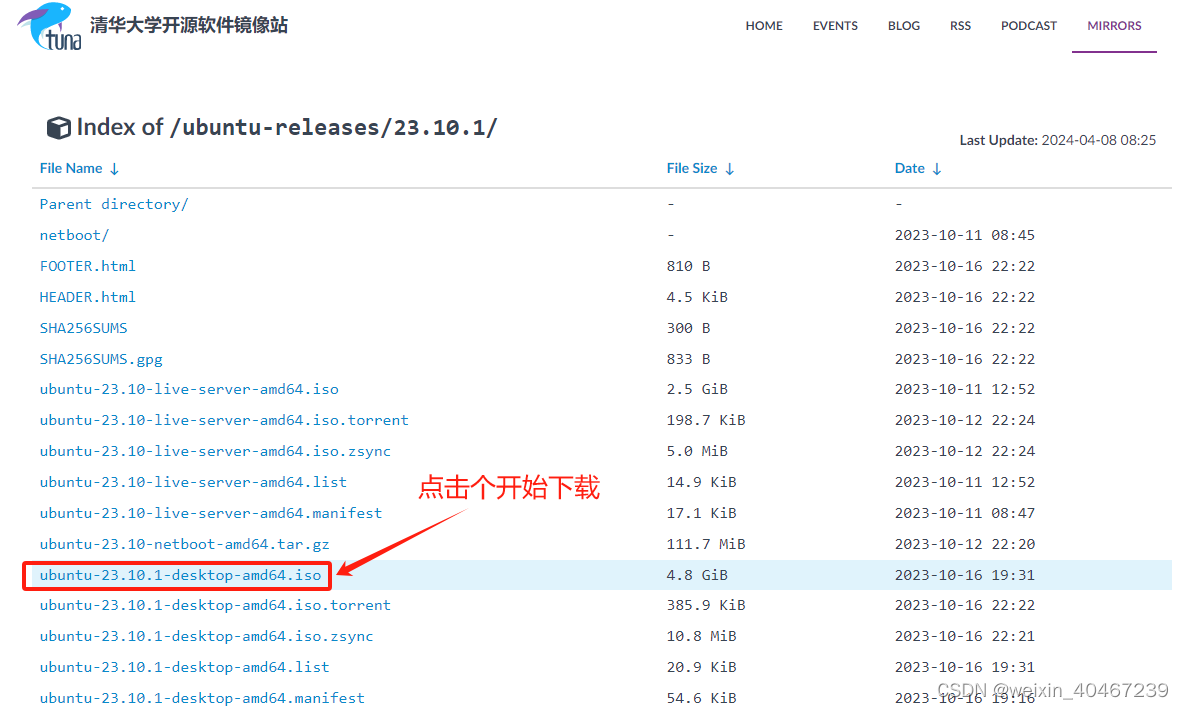Click the date 2023-10-11 08:45
The width and height of the screenshot is (1184, 709).
(x=965, y=235)
